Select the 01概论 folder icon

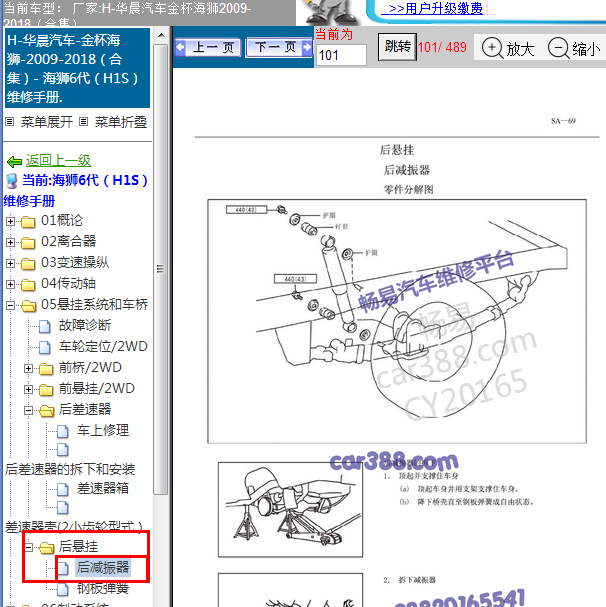coord(28,222)
